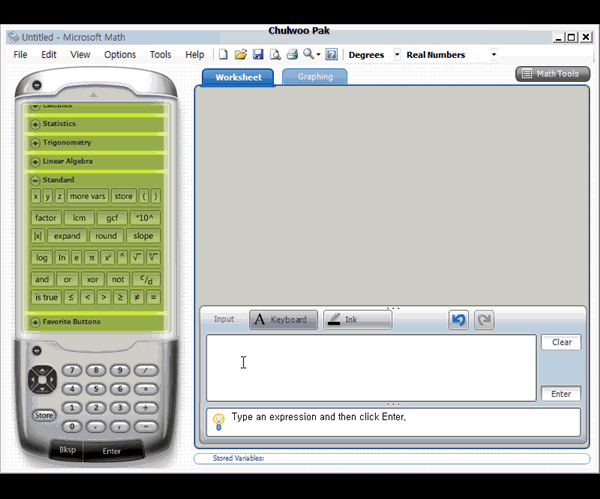Save using the floppy disk icon
The height and width of the screenshot is (499, 600).
click(258, 54)
